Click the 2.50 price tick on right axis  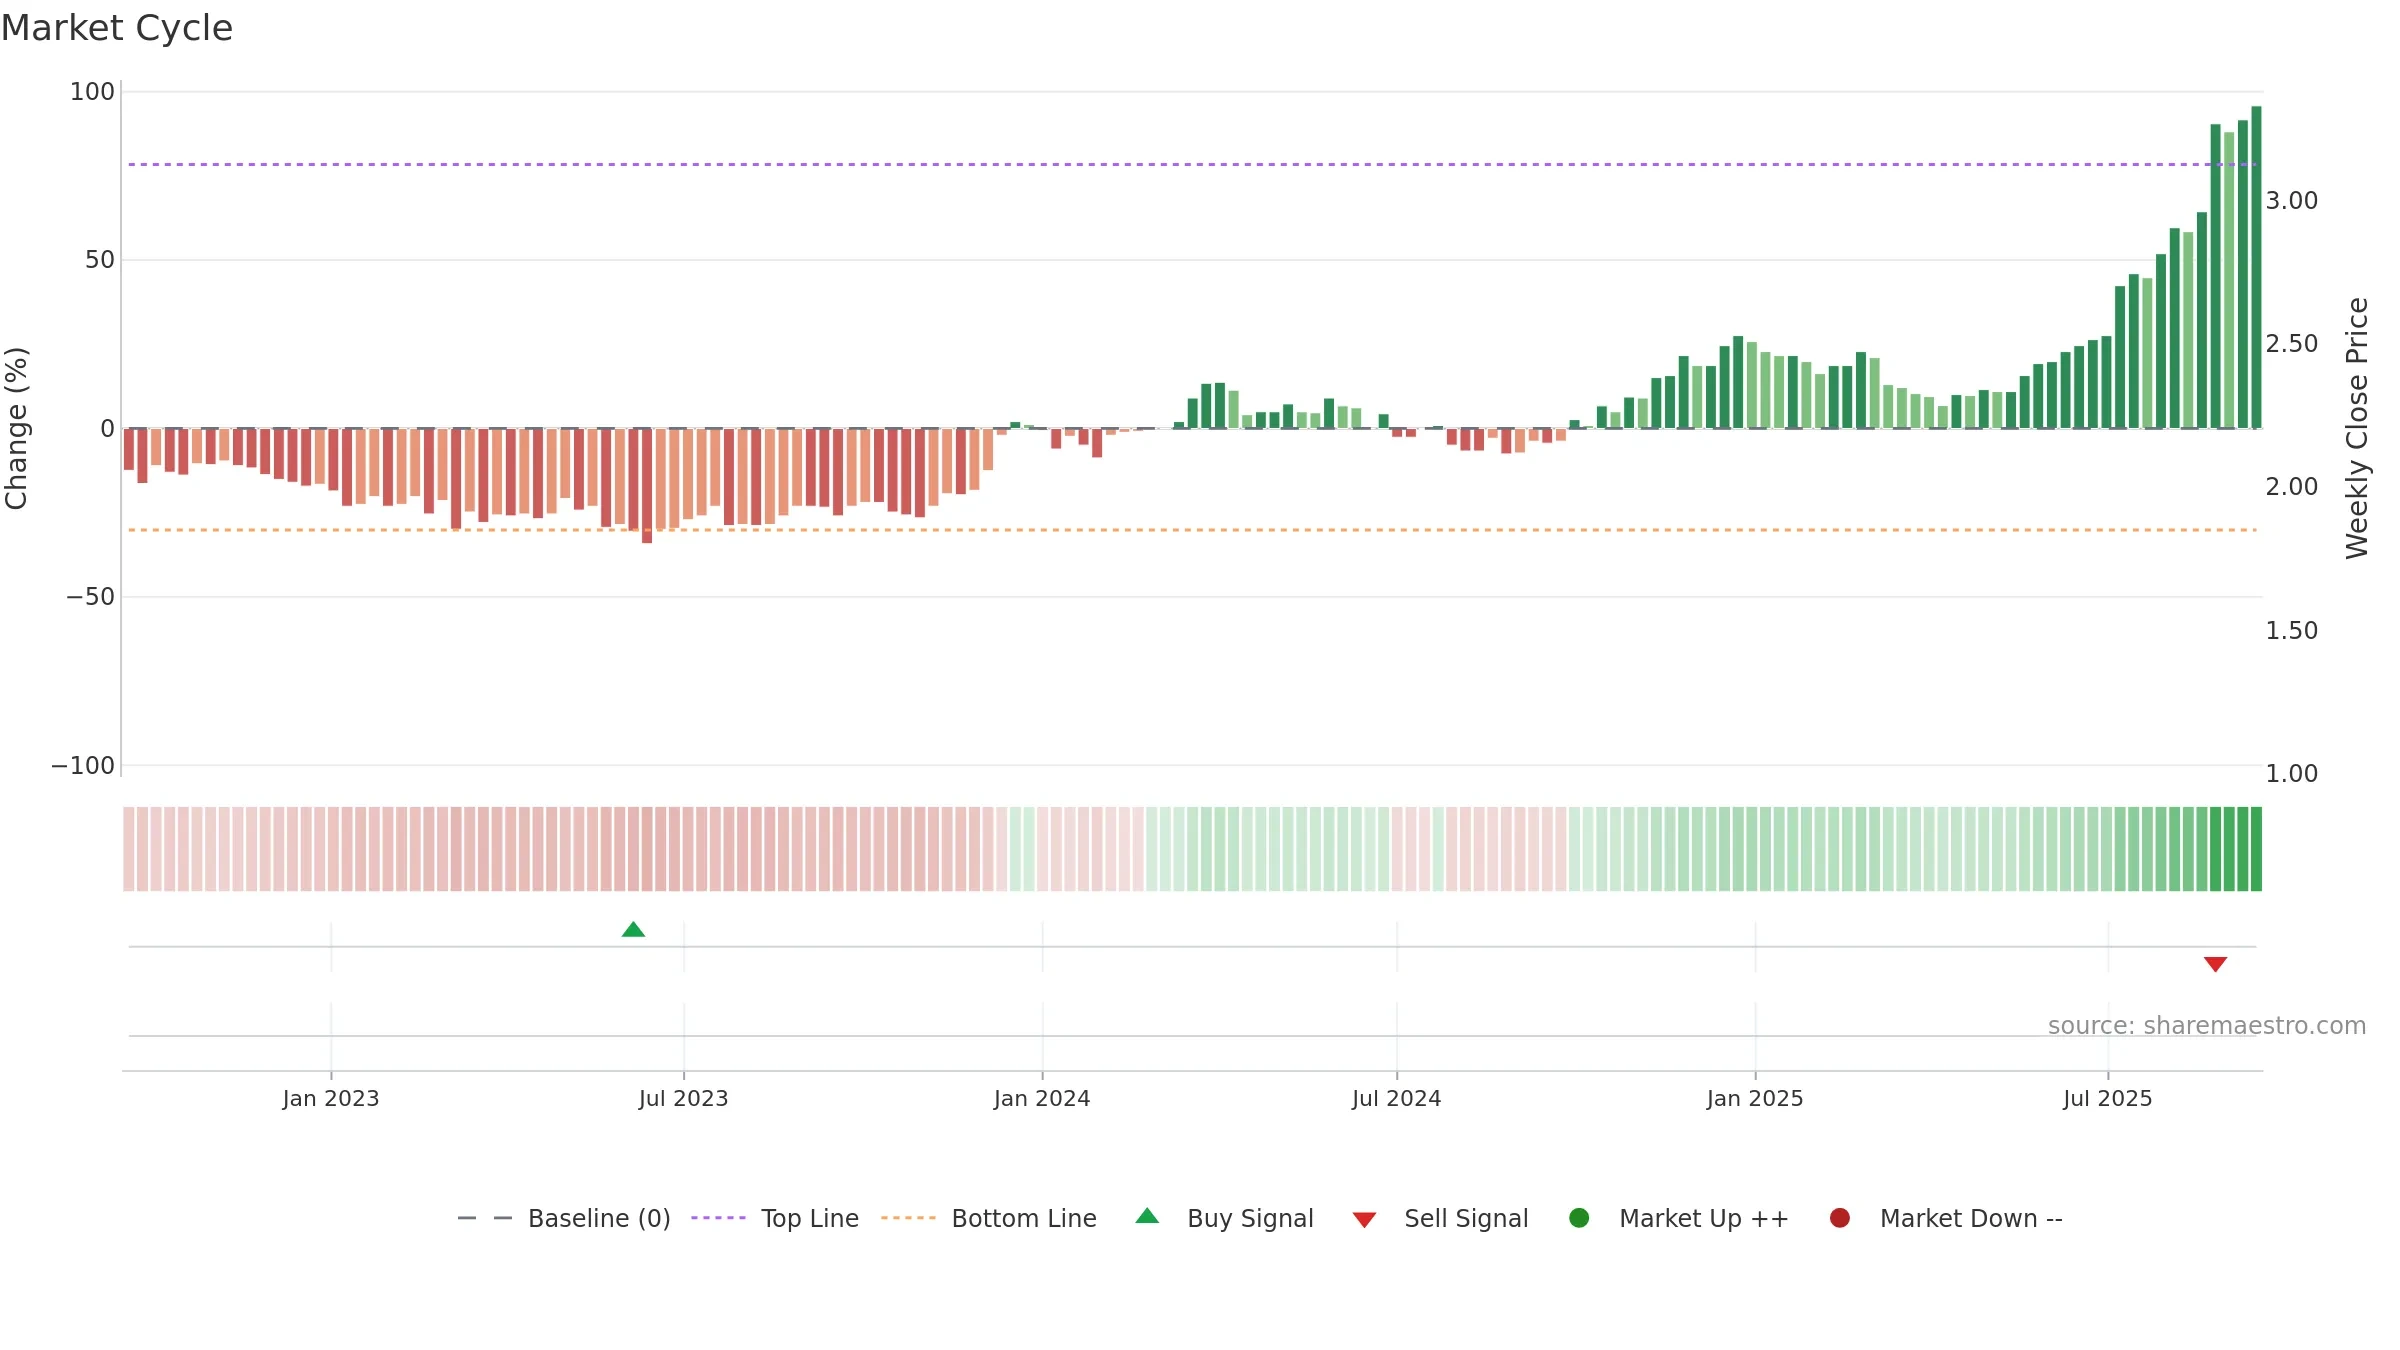point(2292,344)
